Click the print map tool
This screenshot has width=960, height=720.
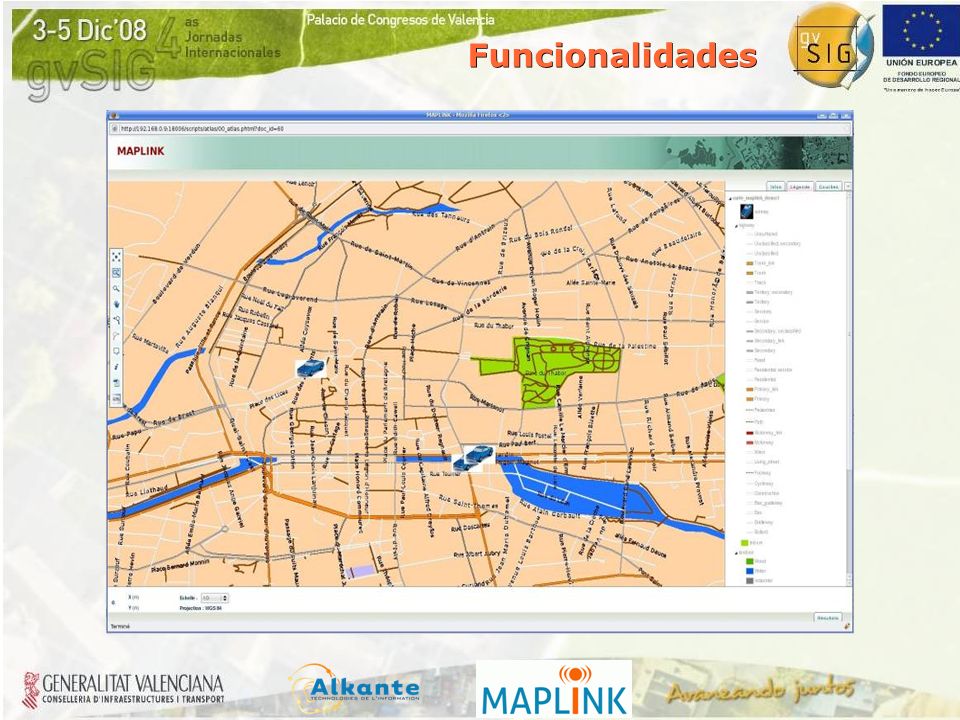coord(116,383)
